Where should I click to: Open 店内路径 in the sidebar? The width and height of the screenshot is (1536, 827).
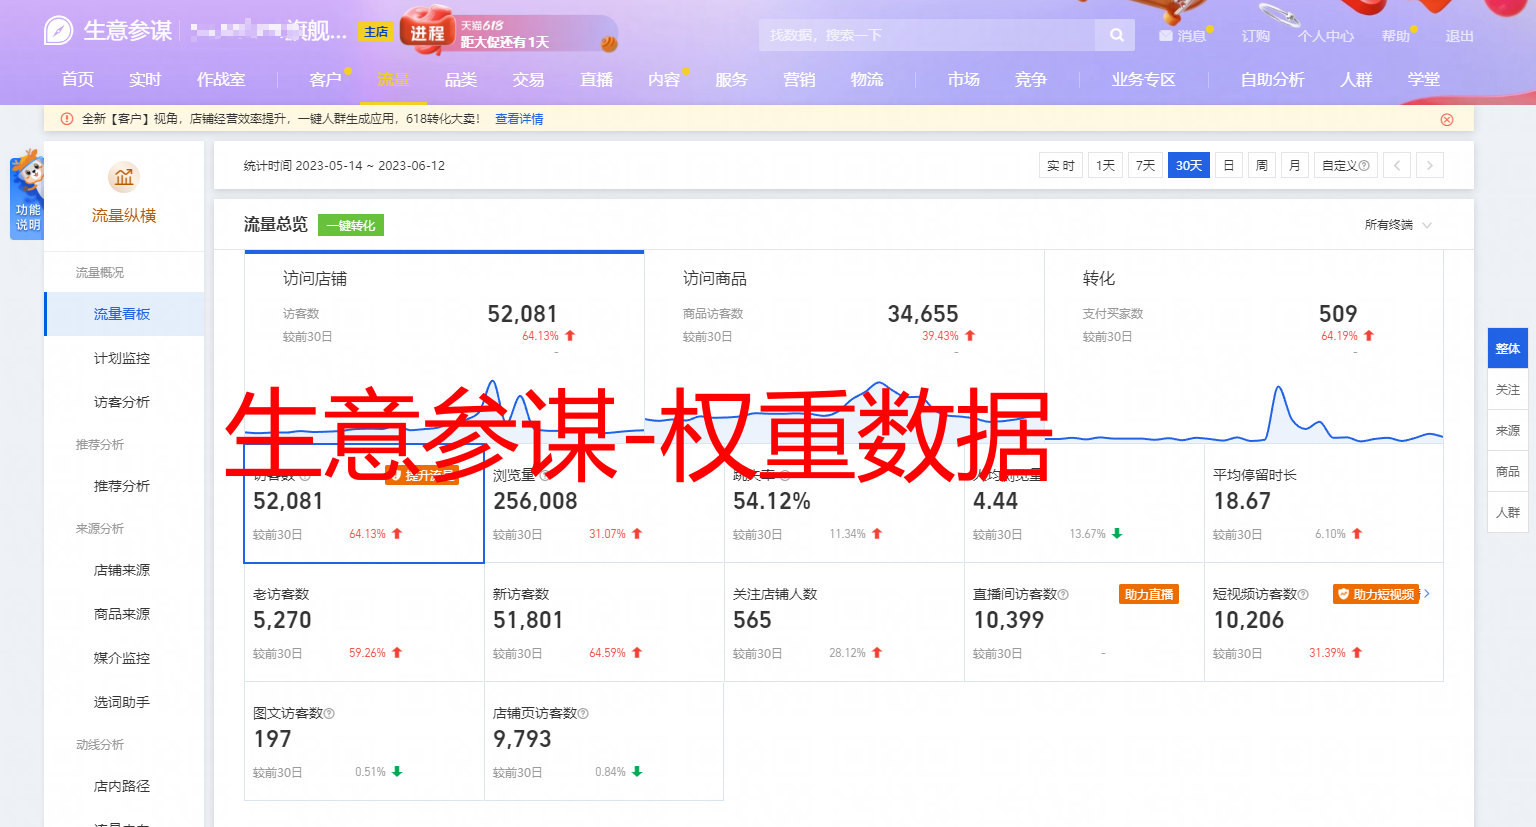pyautogui.click(x=124, y=786)
